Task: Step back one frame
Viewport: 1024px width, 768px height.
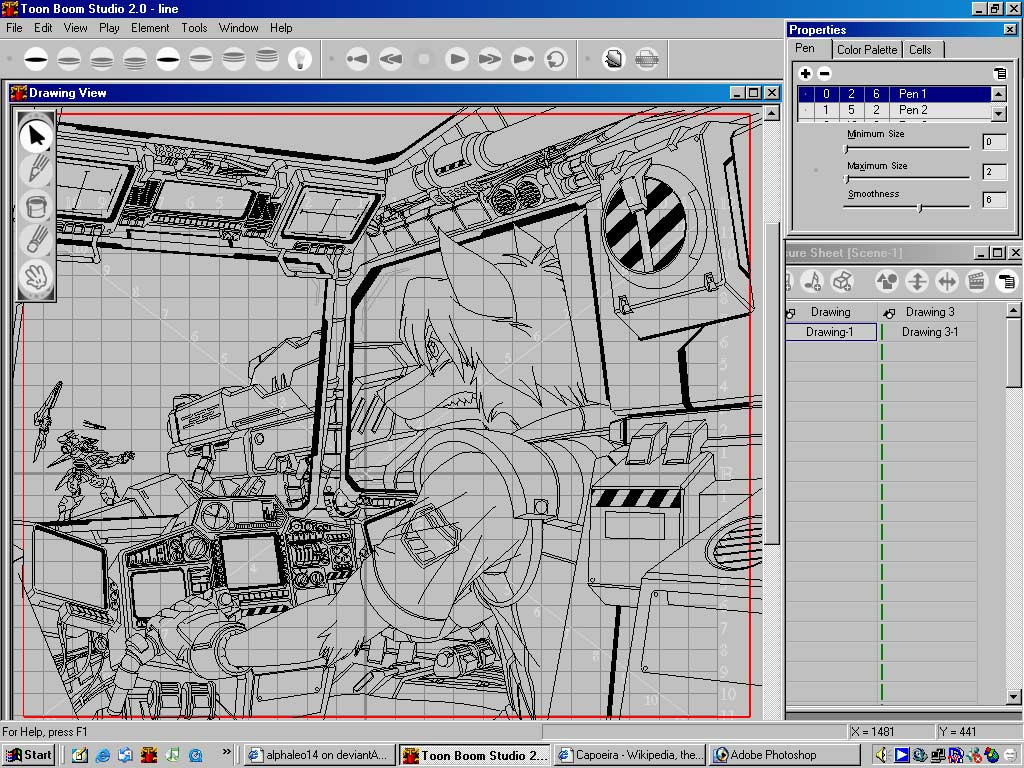Action: [x=391, y=59]
